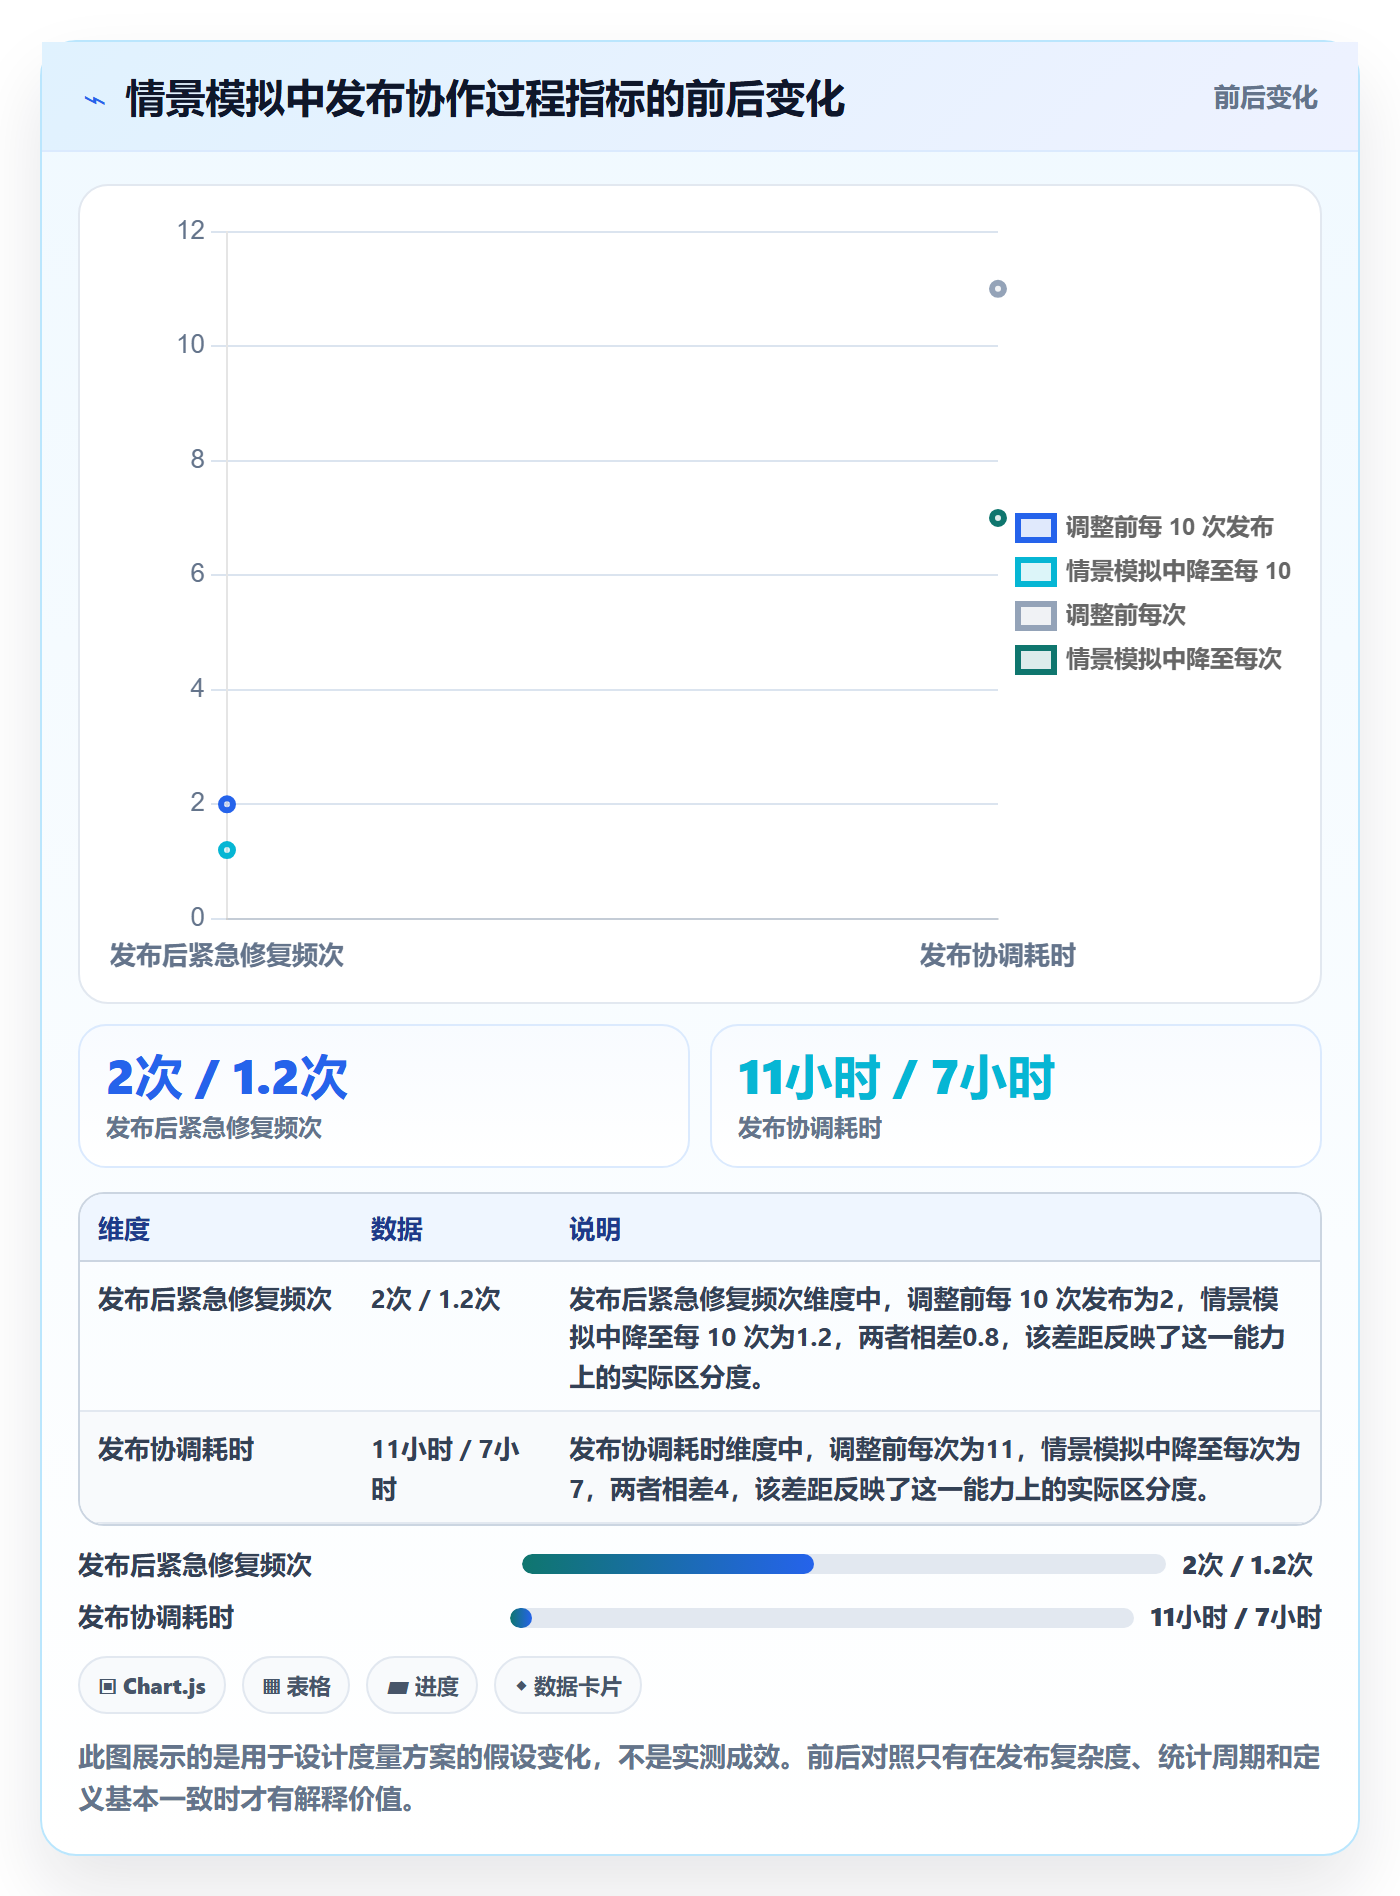Viewport: 1400px width, 1896px height.
Task: Click the 发布协调耗时 x-axis label
Action: click(998, 955)
